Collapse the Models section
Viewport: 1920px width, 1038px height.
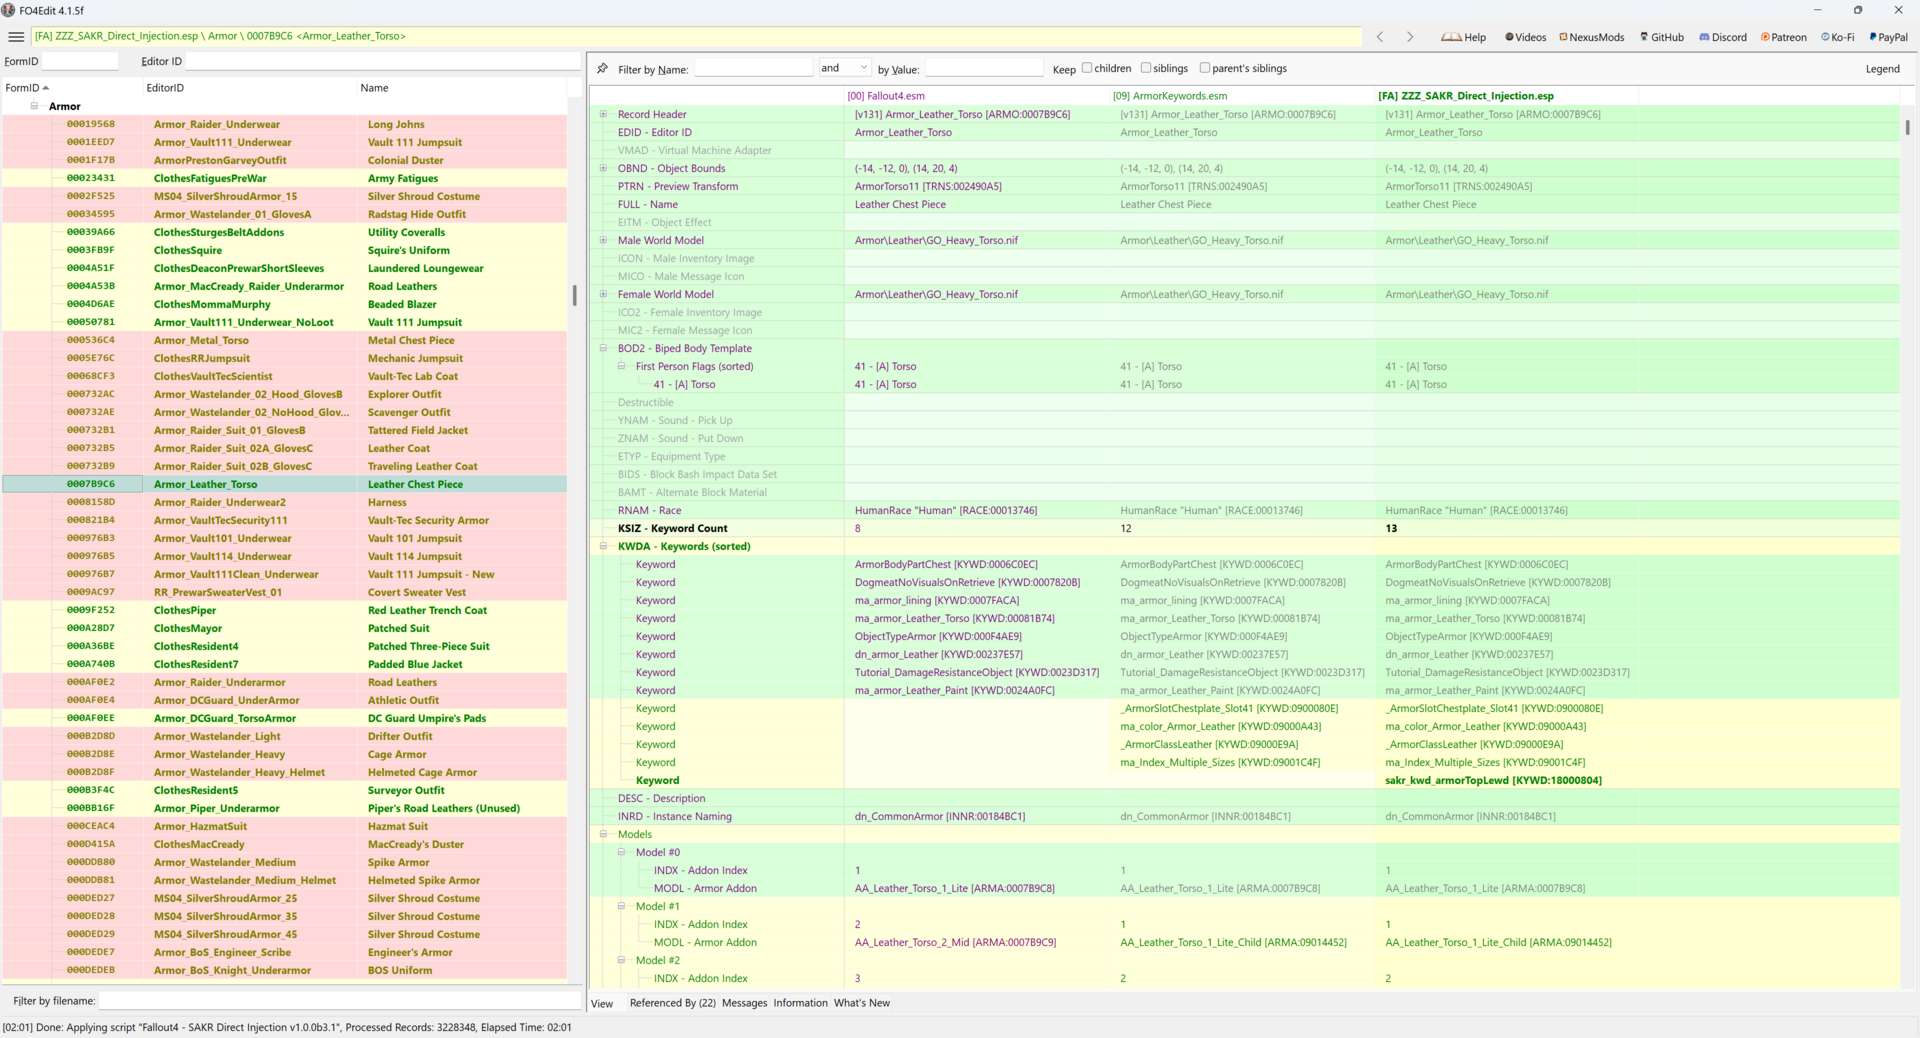603,834
